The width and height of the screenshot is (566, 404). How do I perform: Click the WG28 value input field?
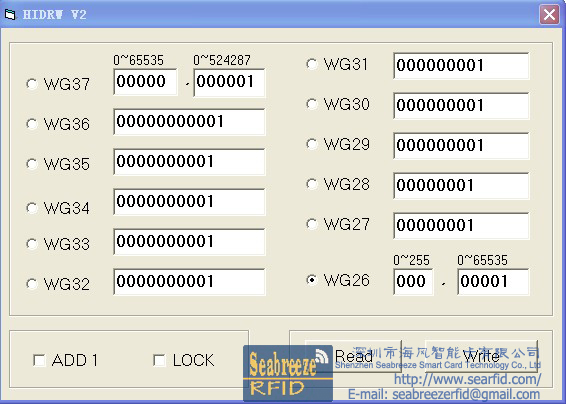(x=461, y=186)
